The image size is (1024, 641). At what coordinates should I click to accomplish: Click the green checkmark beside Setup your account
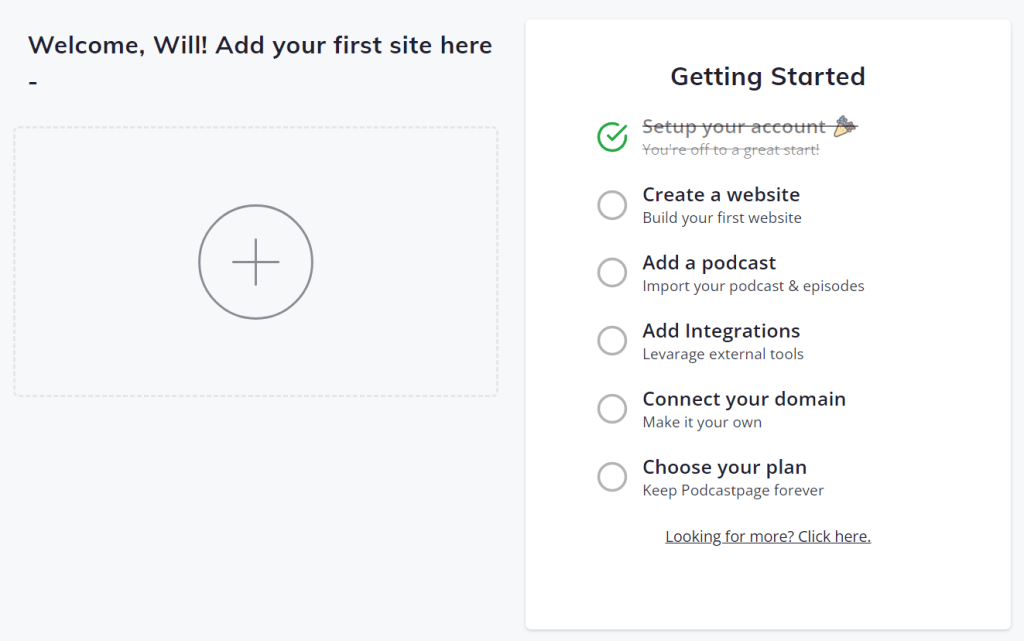click(x=612, y=136)
